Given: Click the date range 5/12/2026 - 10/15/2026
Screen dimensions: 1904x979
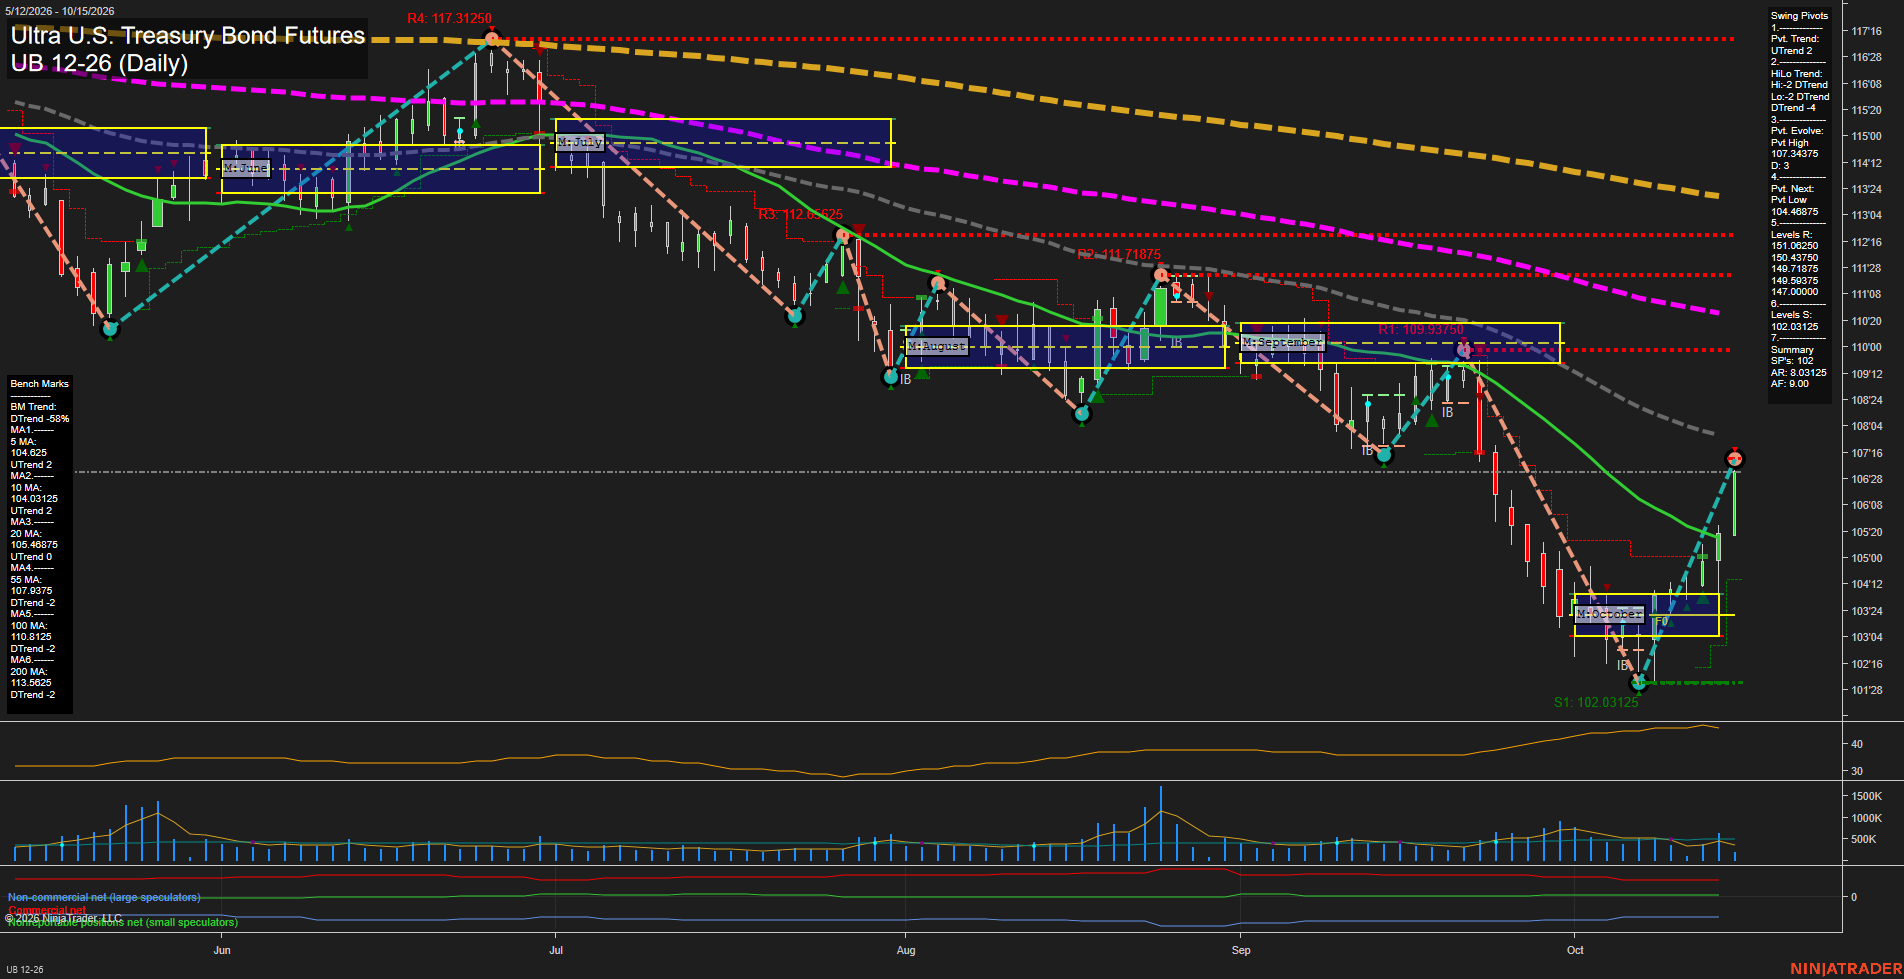Looking at the screenshot, I should 59,11.
